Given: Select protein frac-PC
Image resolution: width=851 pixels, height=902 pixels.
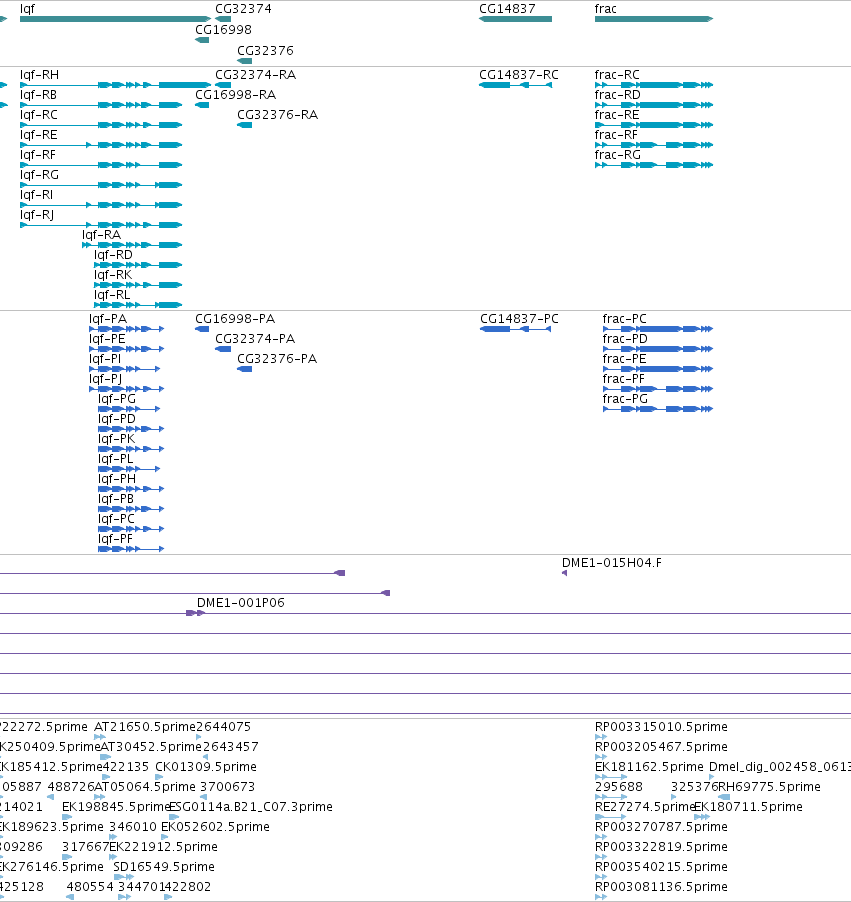Looking at the screenshot, I should 658,329.
